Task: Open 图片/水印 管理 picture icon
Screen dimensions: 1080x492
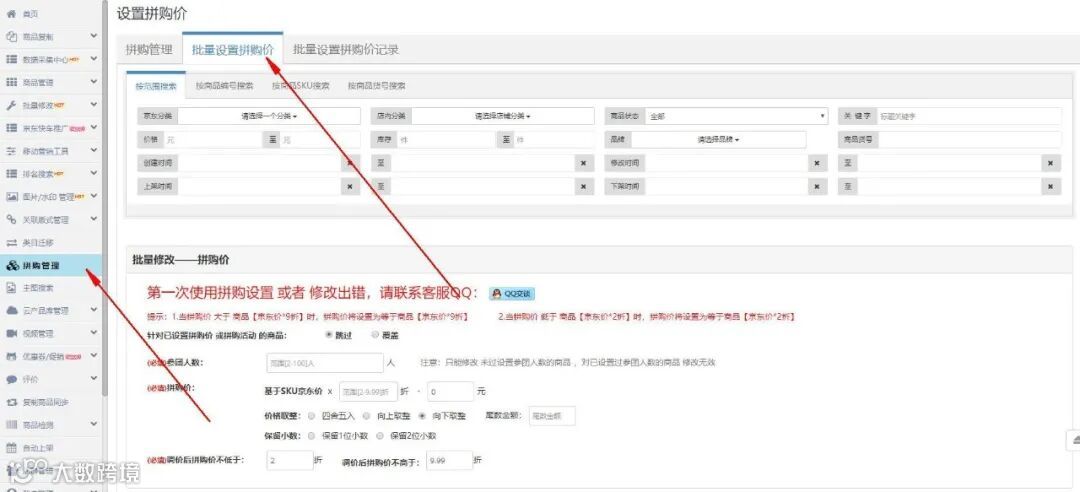Action: [x=11, y=196]
